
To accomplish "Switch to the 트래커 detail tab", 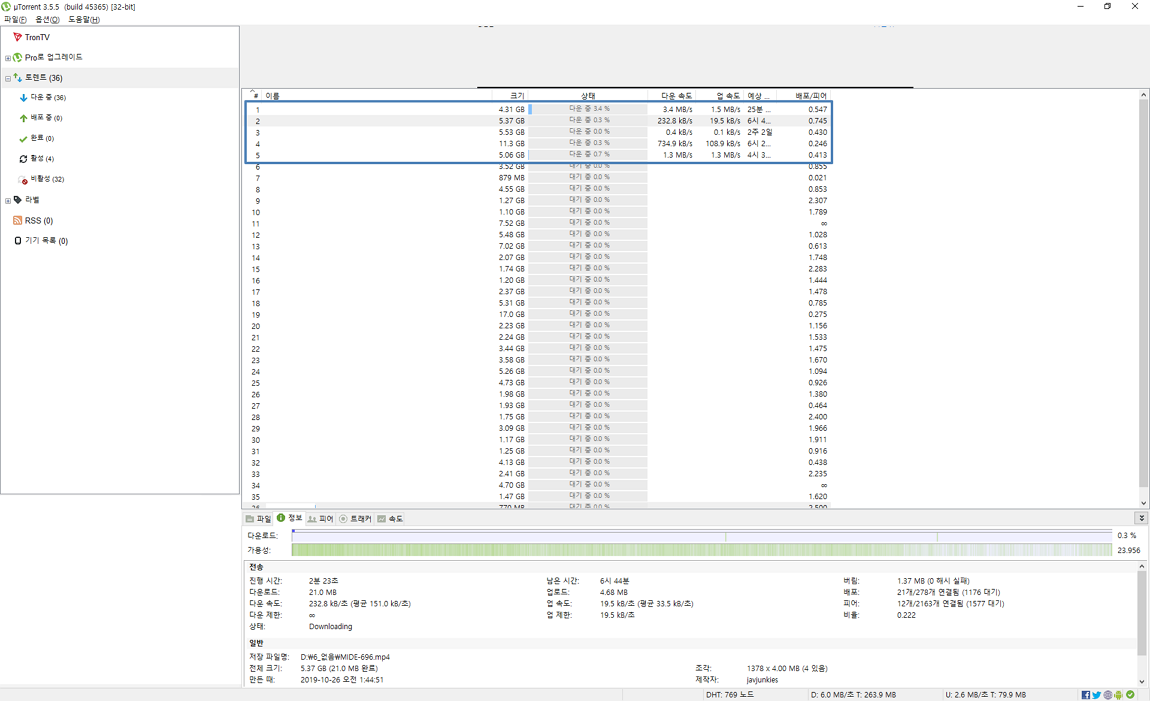I will (356, 518).
